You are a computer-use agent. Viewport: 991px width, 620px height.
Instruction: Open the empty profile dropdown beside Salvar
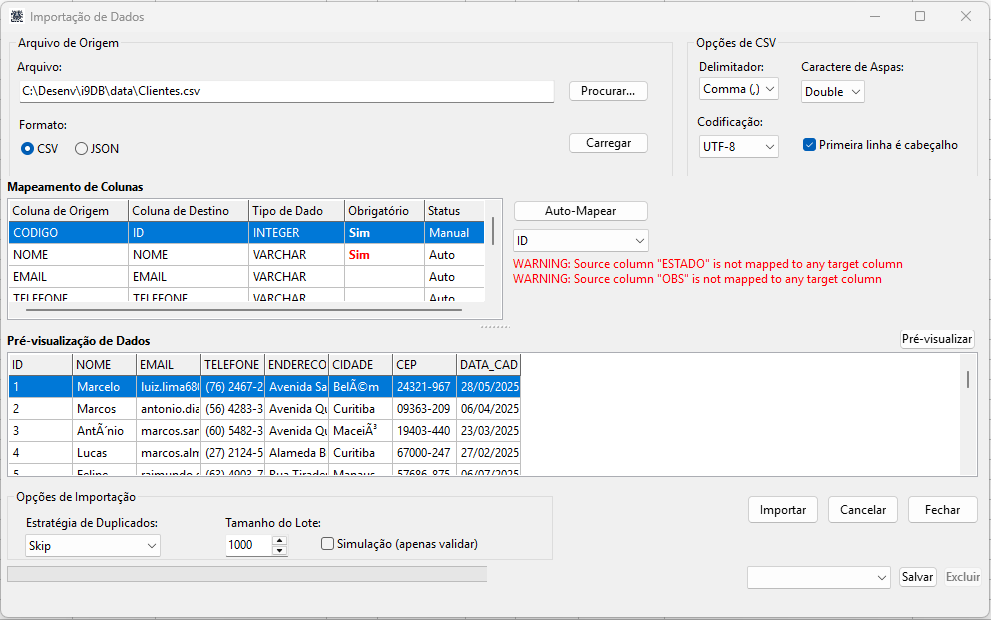coord(818,578)
